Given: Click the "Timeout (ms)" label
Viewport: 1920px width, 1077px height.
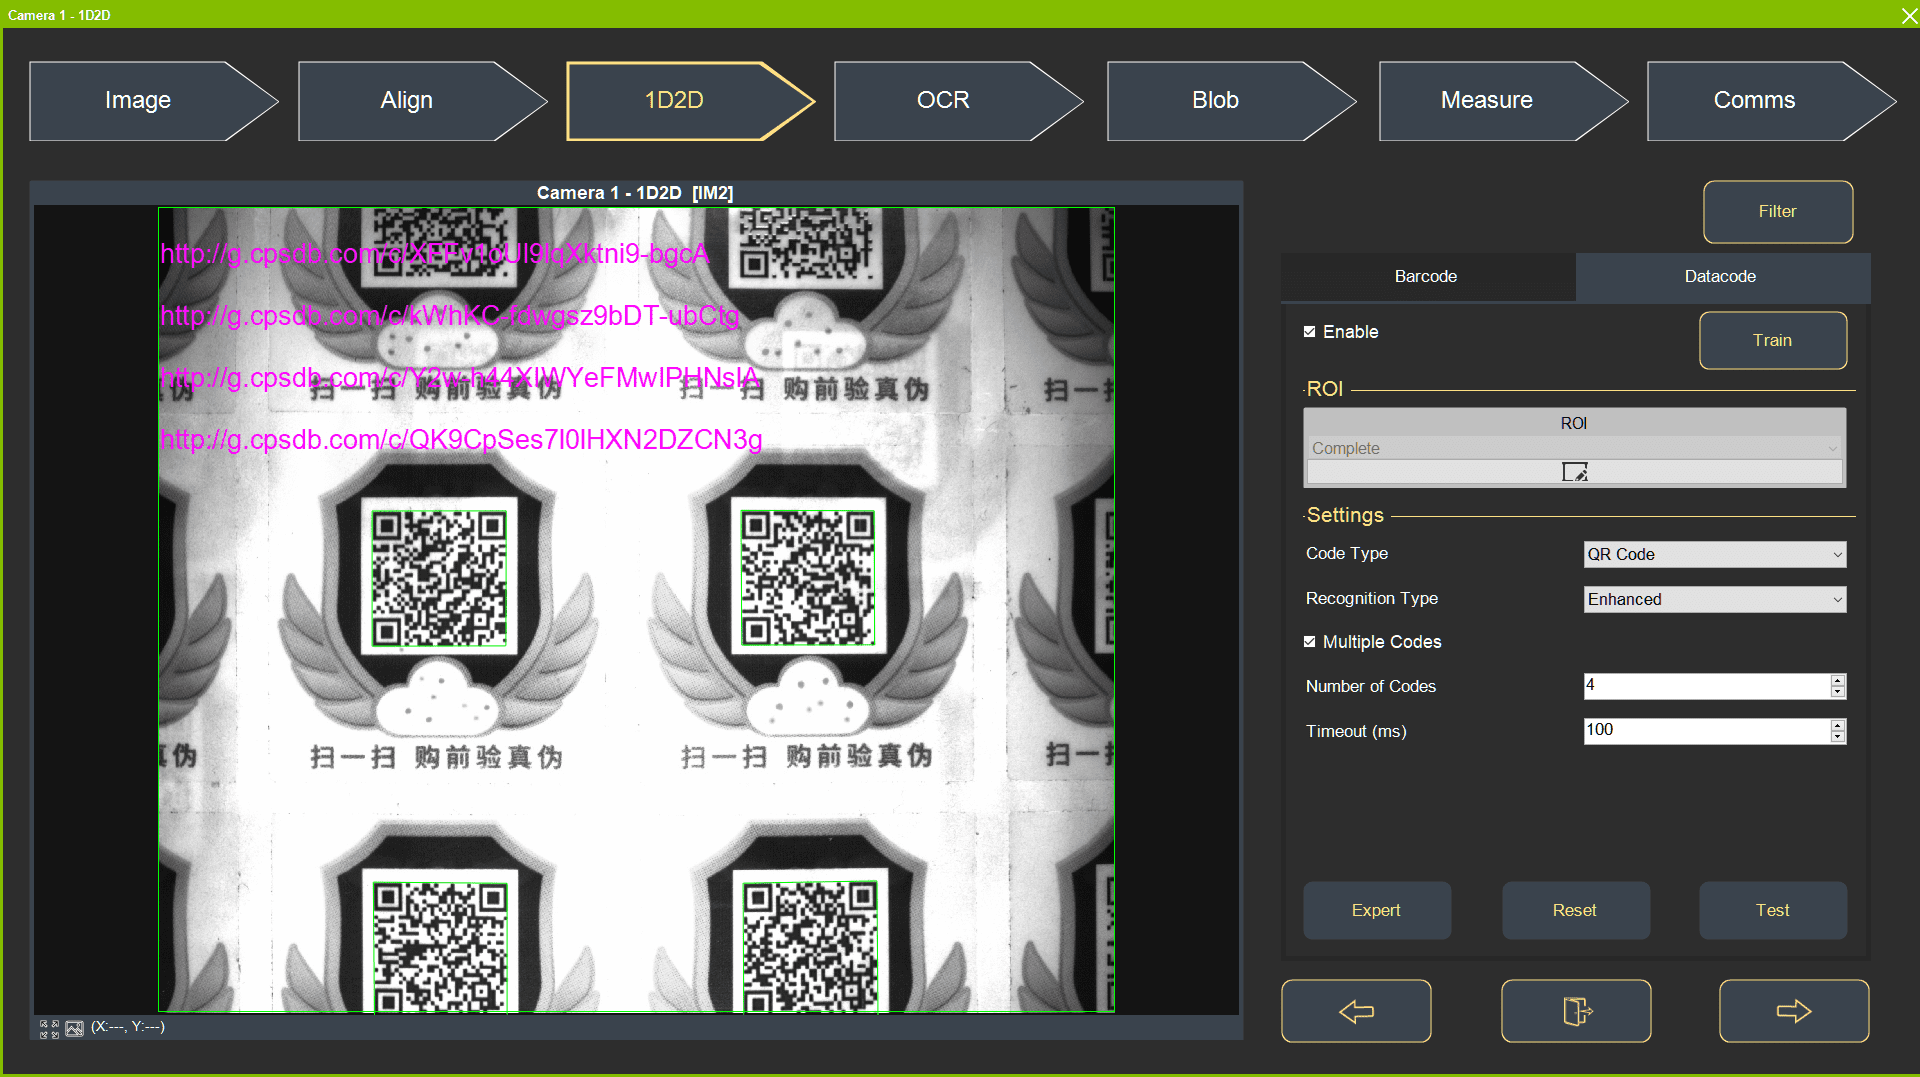Looking at the screenshot, I should pos(1356,732).
